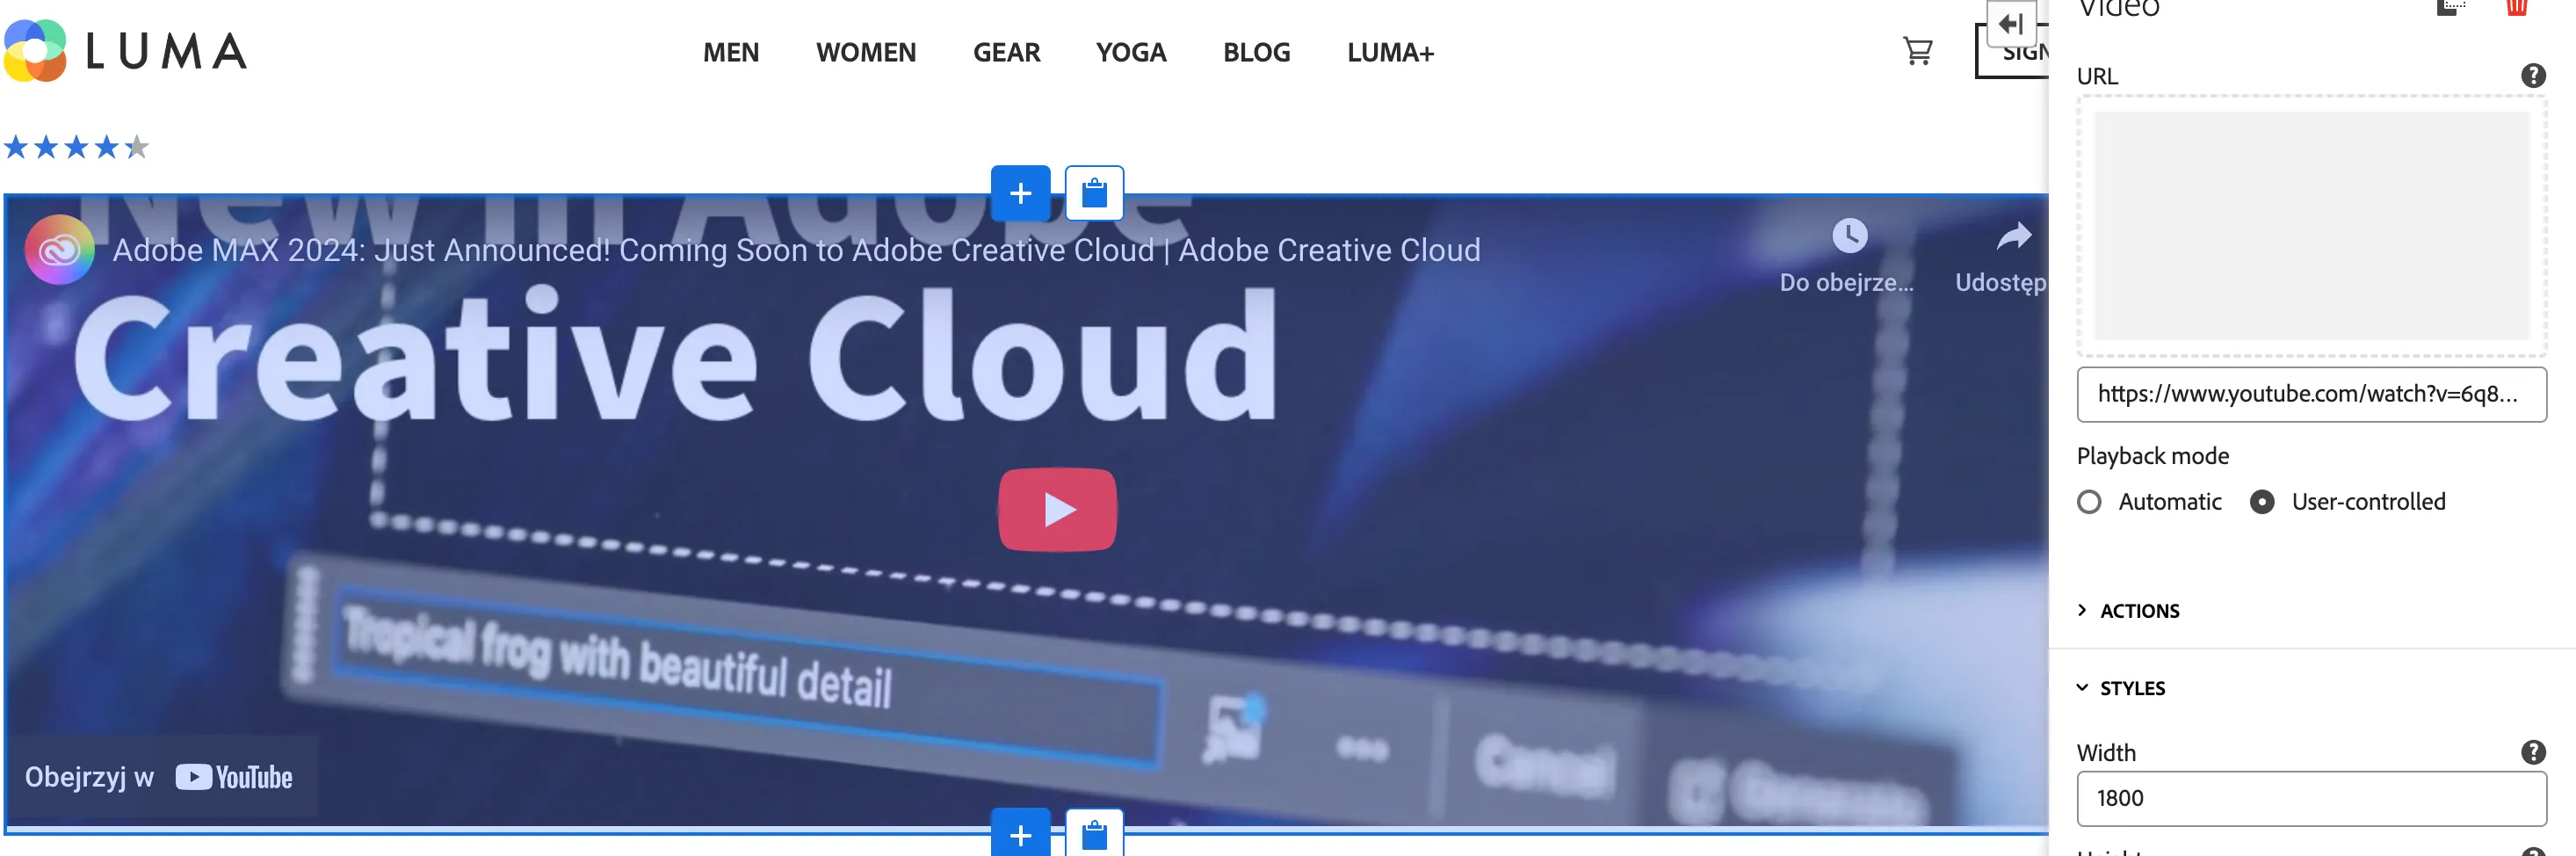Open the MEN menu

pyautogui.click(x=730, y=52)
